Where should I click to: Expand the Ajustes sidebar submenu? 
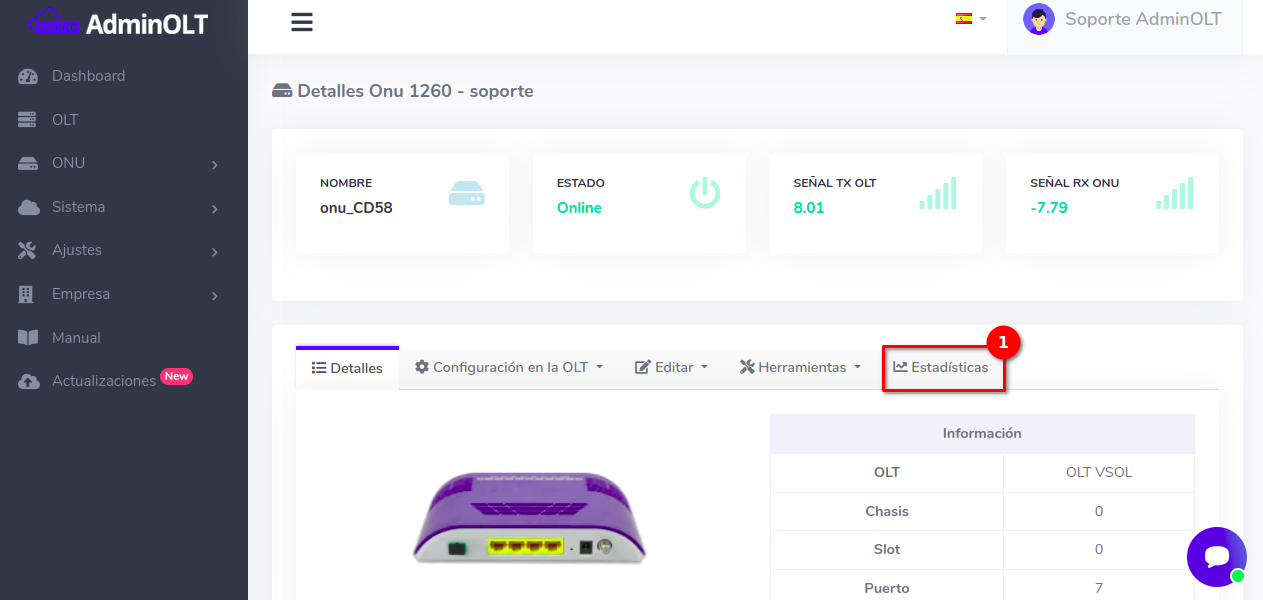click(118, 250)
